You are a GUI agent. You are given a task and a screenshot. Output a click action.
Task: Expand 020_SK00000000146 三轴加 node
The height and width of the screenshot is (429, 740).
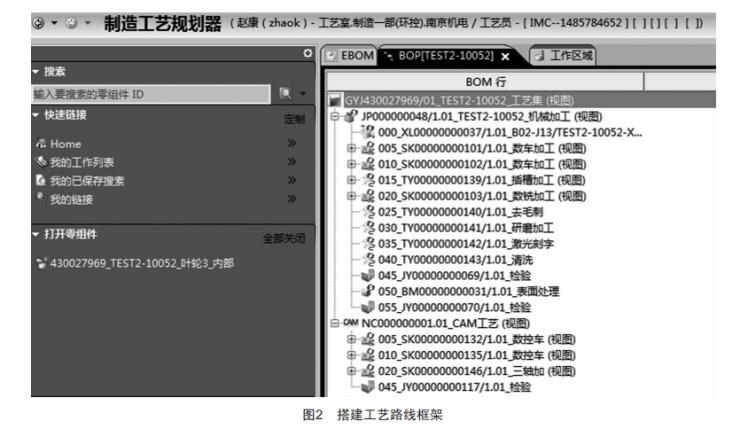pyautogui.click(x=352, y=371)
